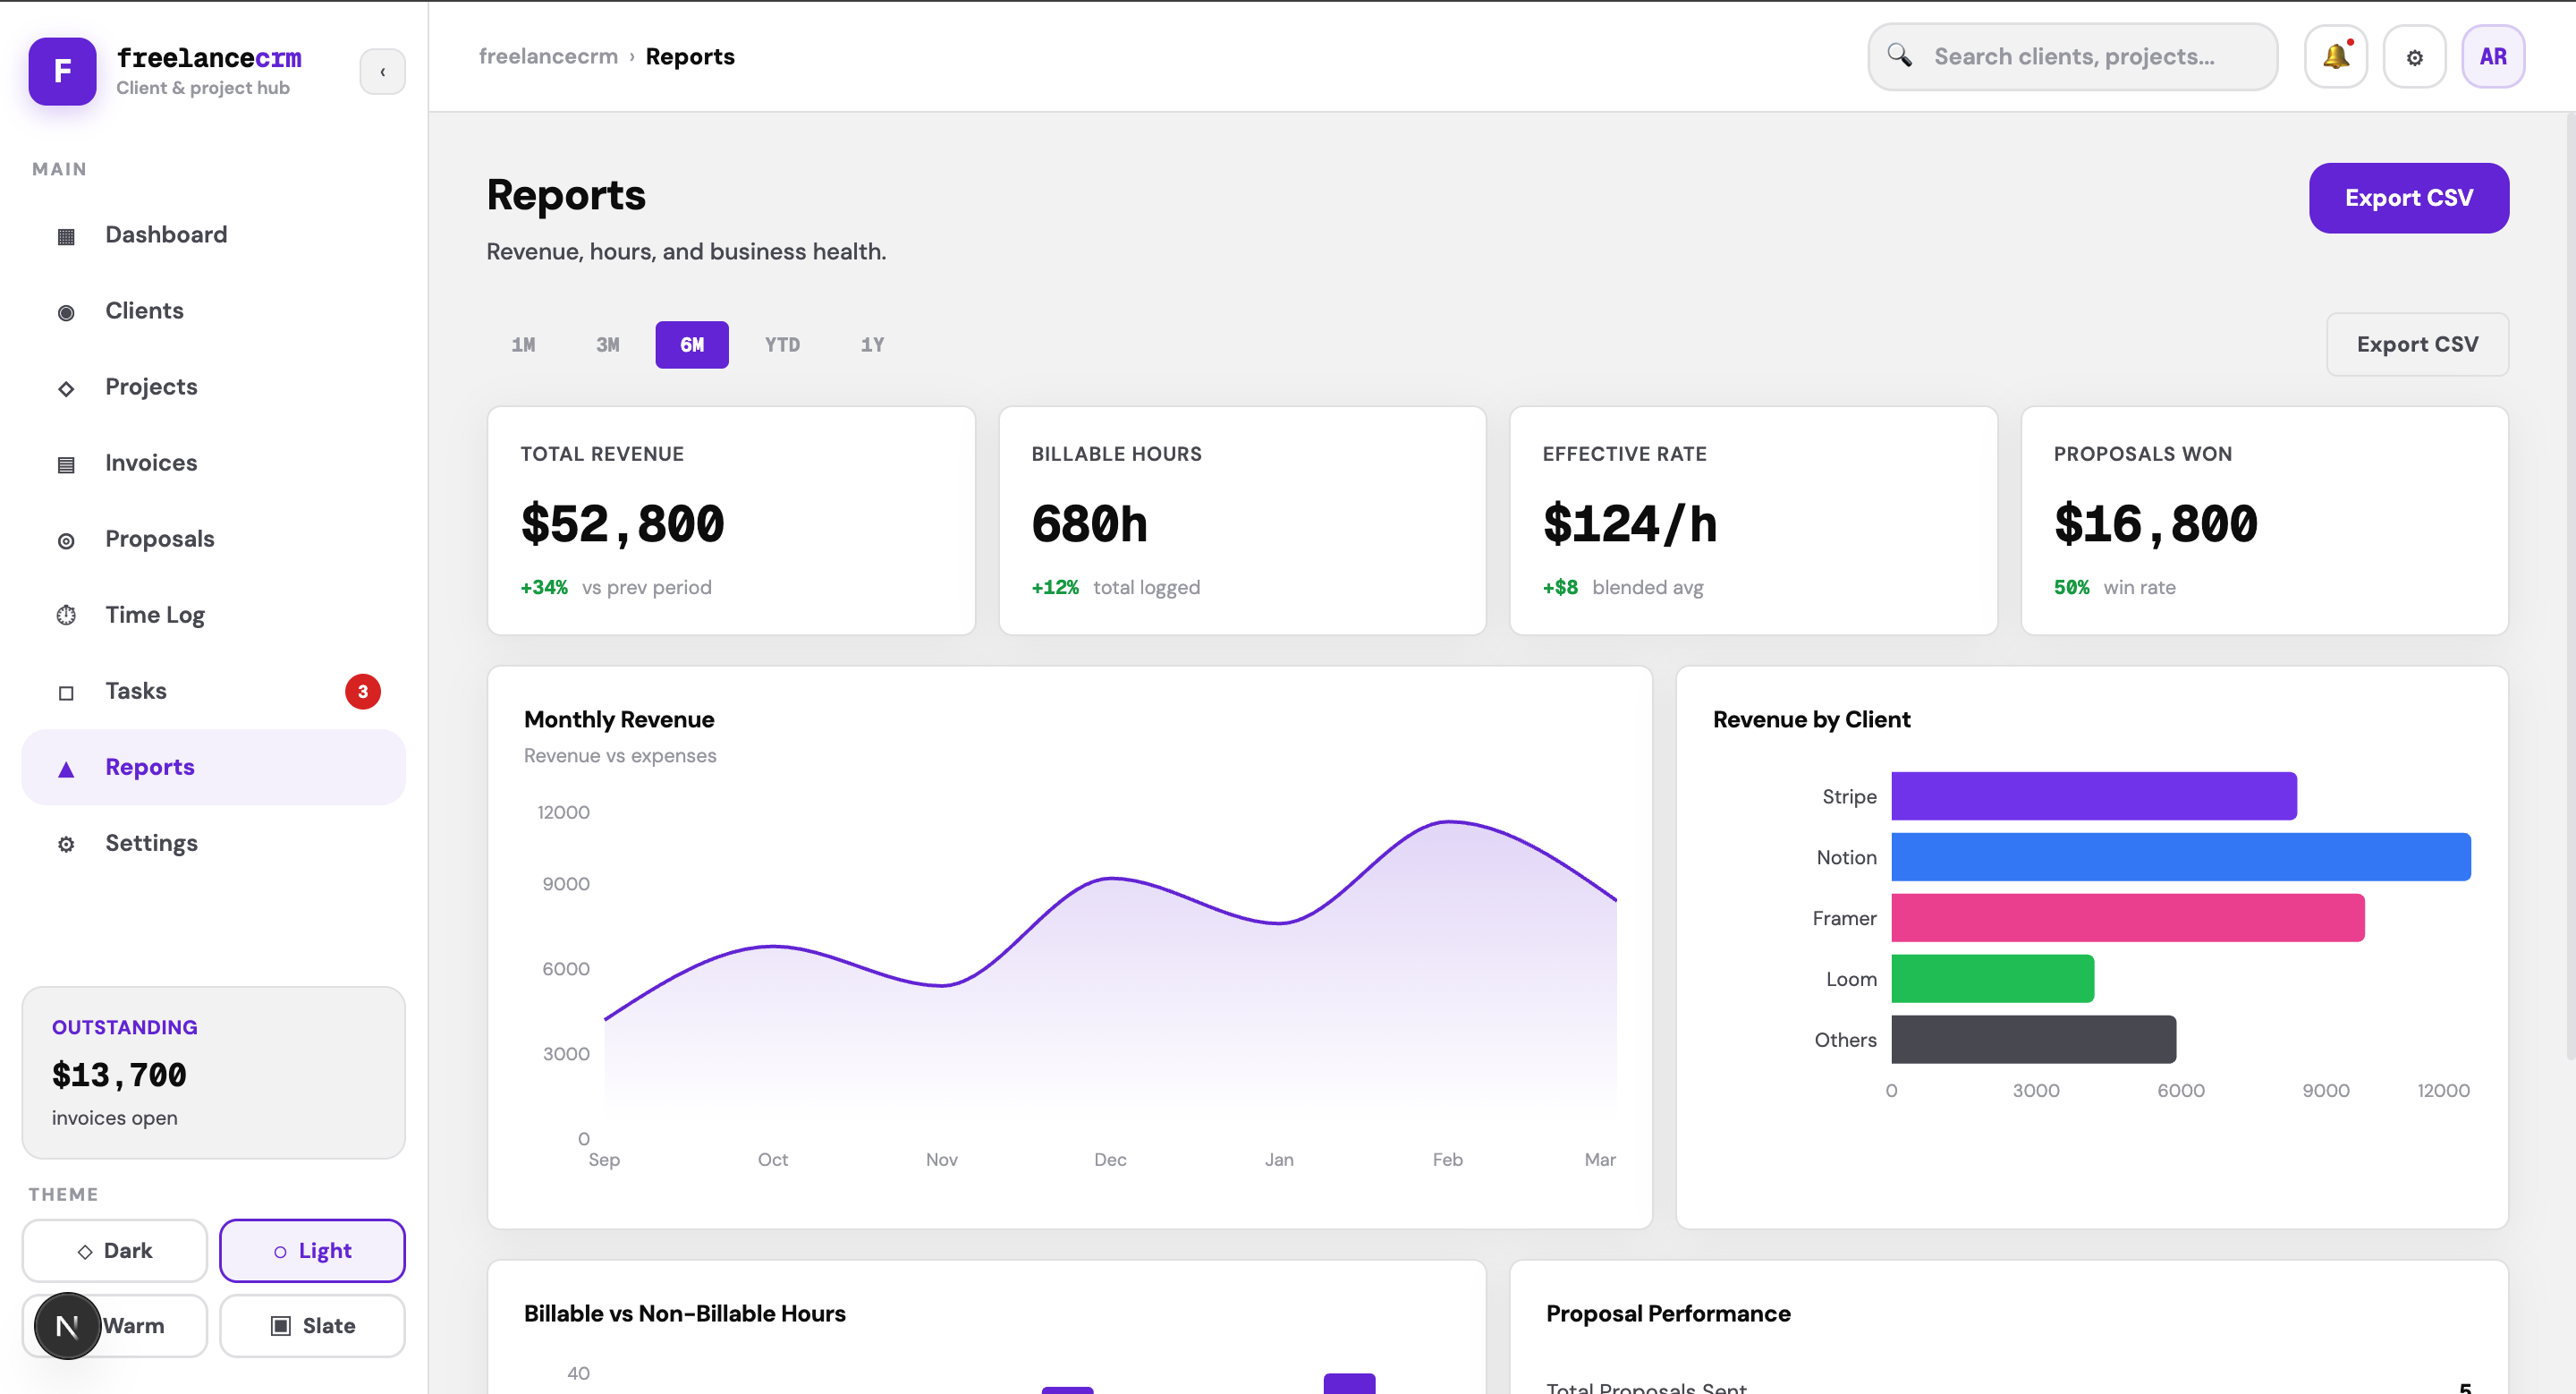Screen dimensions: 2576x1394
Task: Open the Dashboard from sidebar
Action: [x=166, y=234]
